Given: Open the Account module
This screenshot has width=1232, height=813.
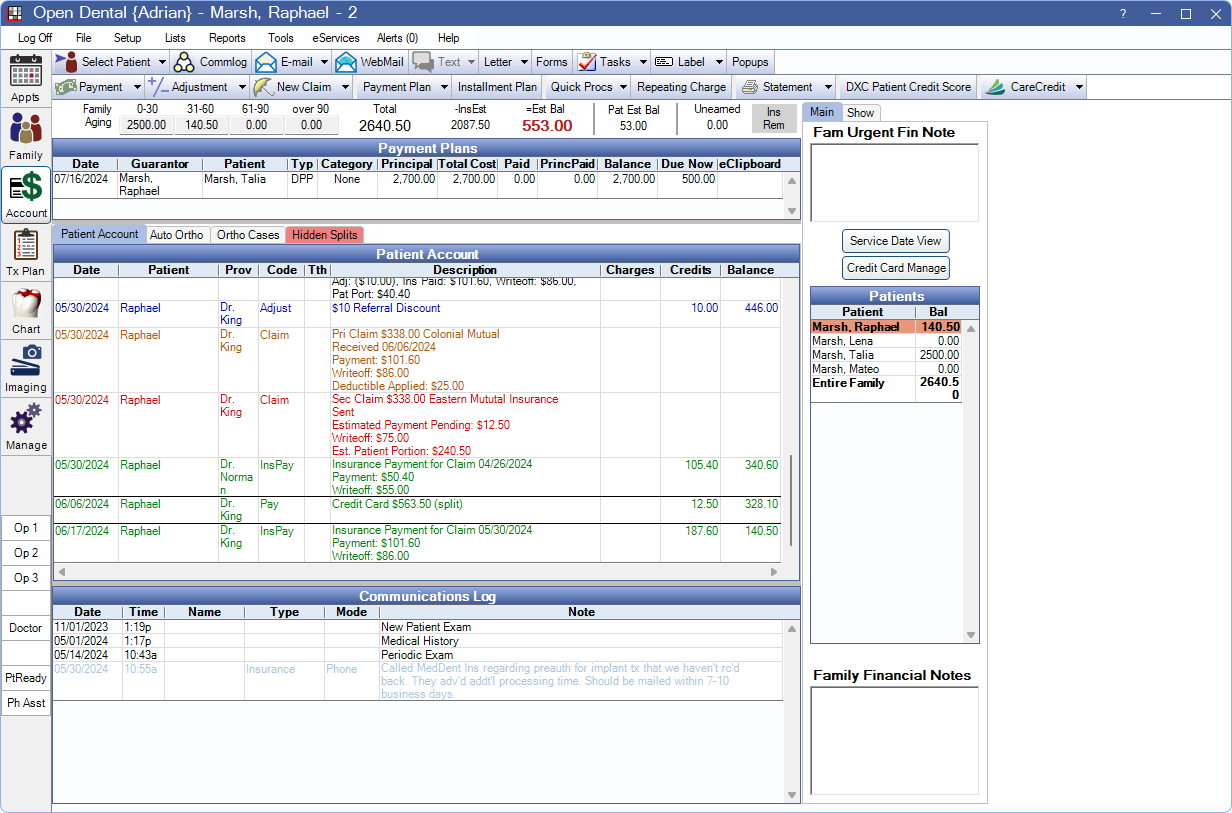Looking at the screenshot, I should 26,194.
